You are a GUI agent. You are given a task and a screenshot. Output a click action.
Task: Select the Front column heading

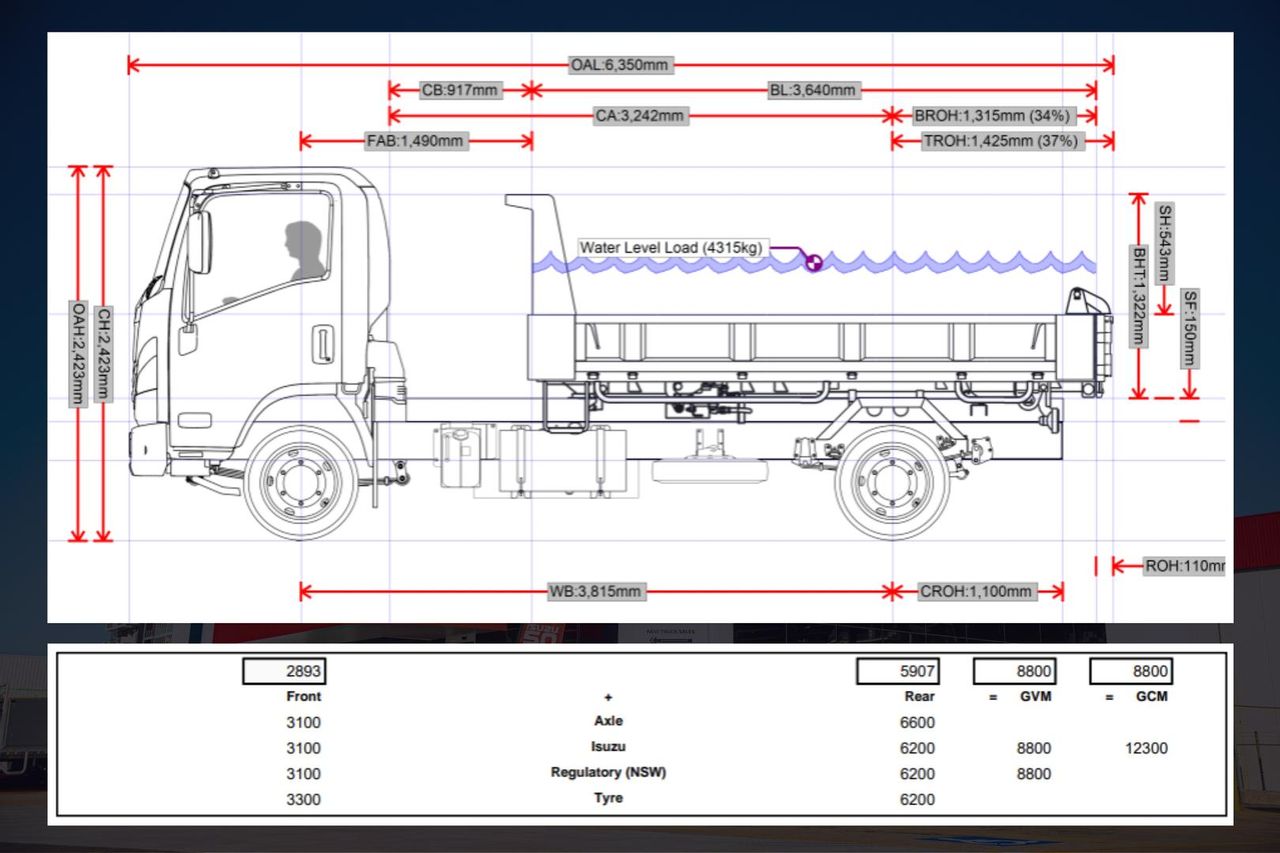click(303, 696)
